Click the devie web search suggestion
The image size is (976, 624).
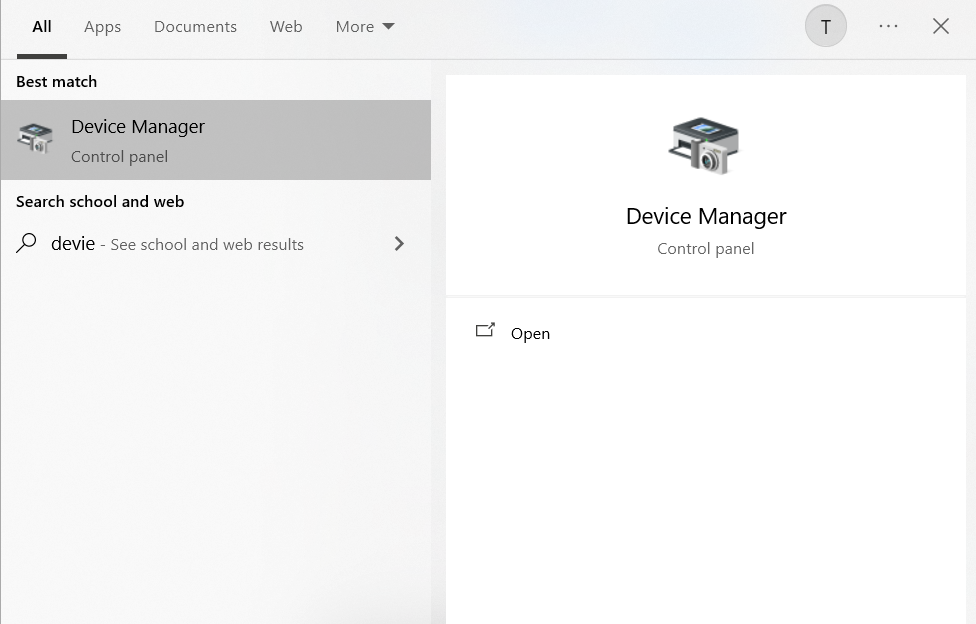point(215,244)
